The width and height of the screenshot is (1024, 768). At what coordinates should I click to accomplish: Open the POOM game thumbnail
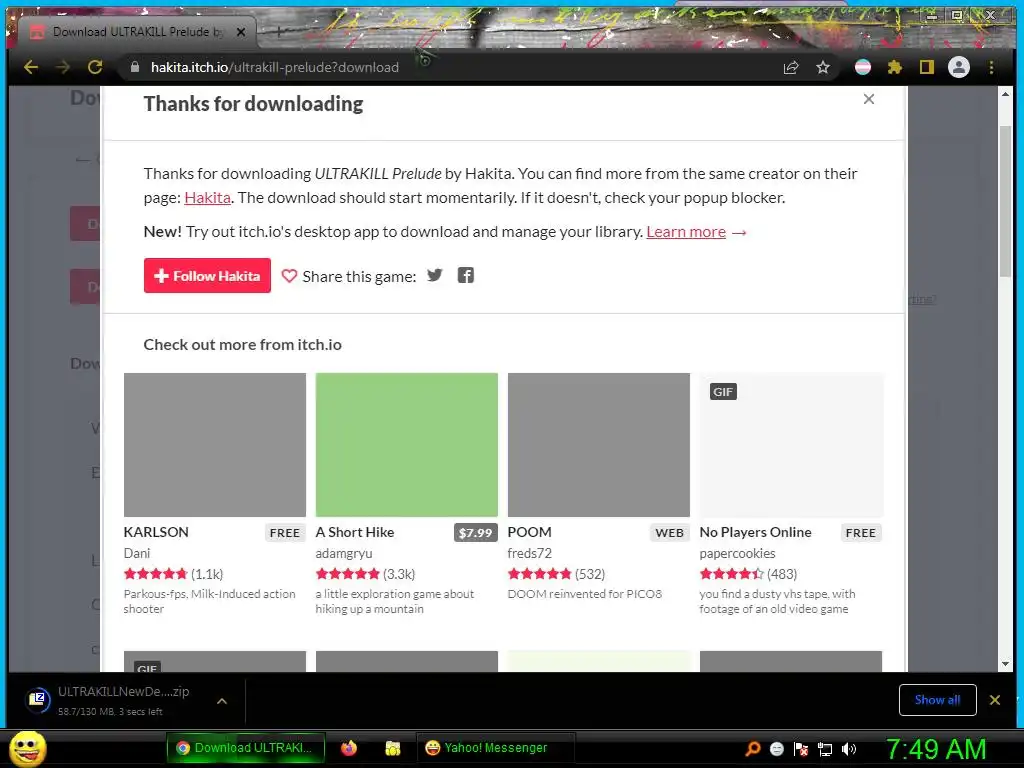[598, 445]
